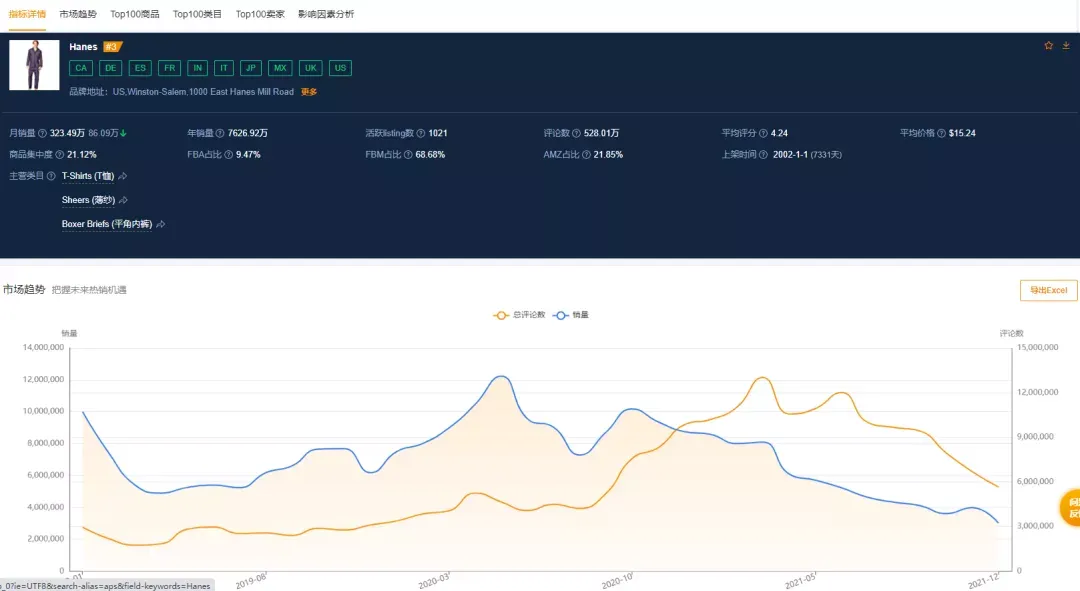Screen dimensions: 1080x591
Task: Click the sales change figure 86.09万
Action: point(103,133)
